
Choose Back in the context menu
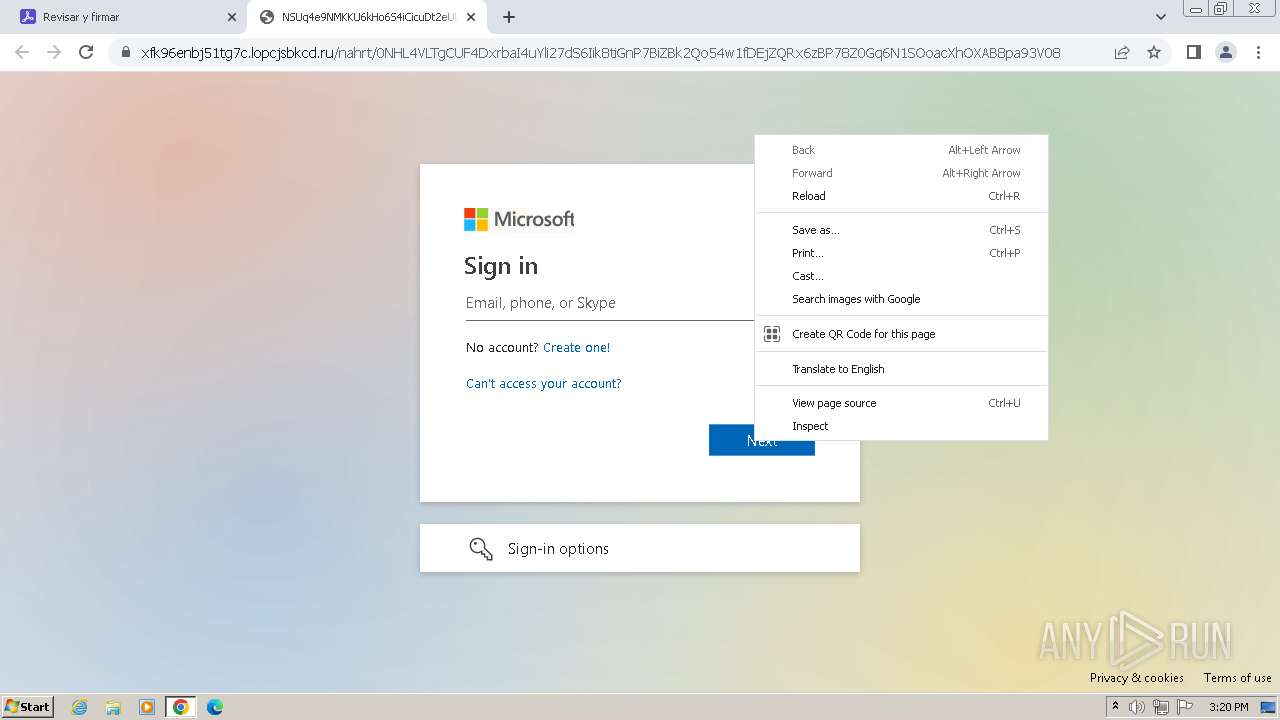[x=901, y=150]
